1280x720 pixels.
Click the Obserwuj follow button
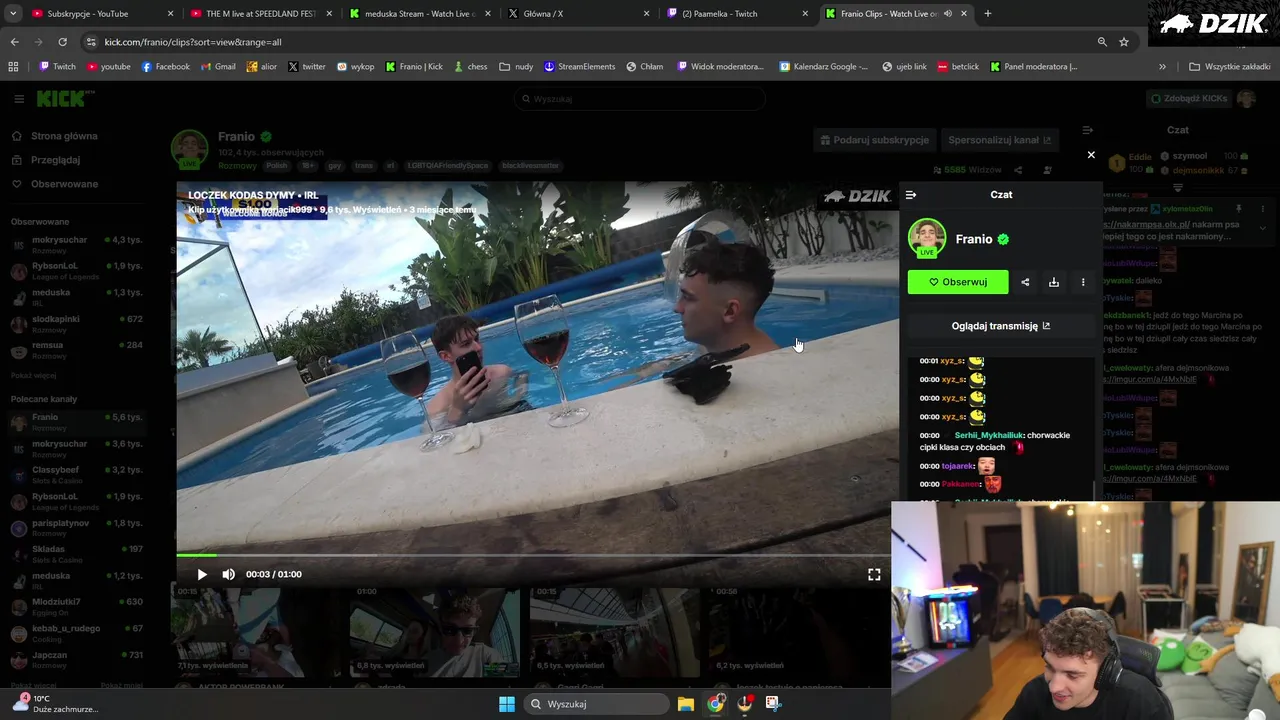(x=958, y=282)
